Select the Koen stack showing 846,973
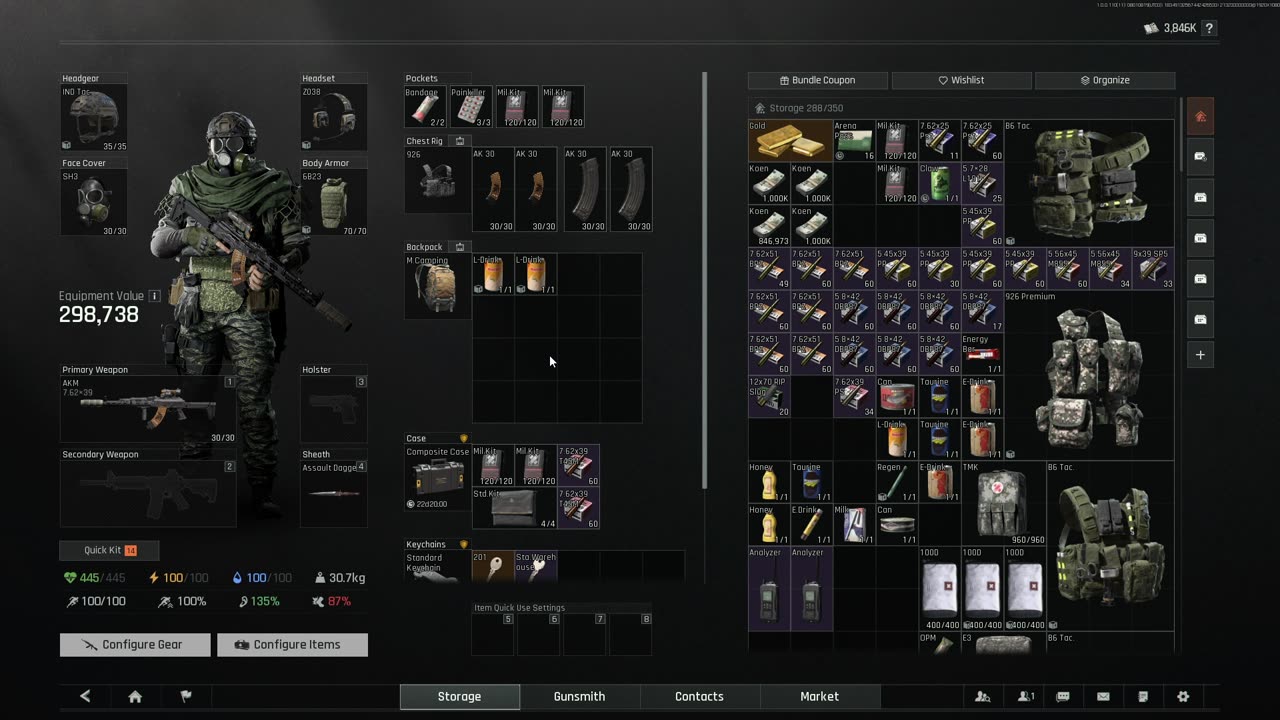Viewport: 1280px width, 720px height. (769, 226)
